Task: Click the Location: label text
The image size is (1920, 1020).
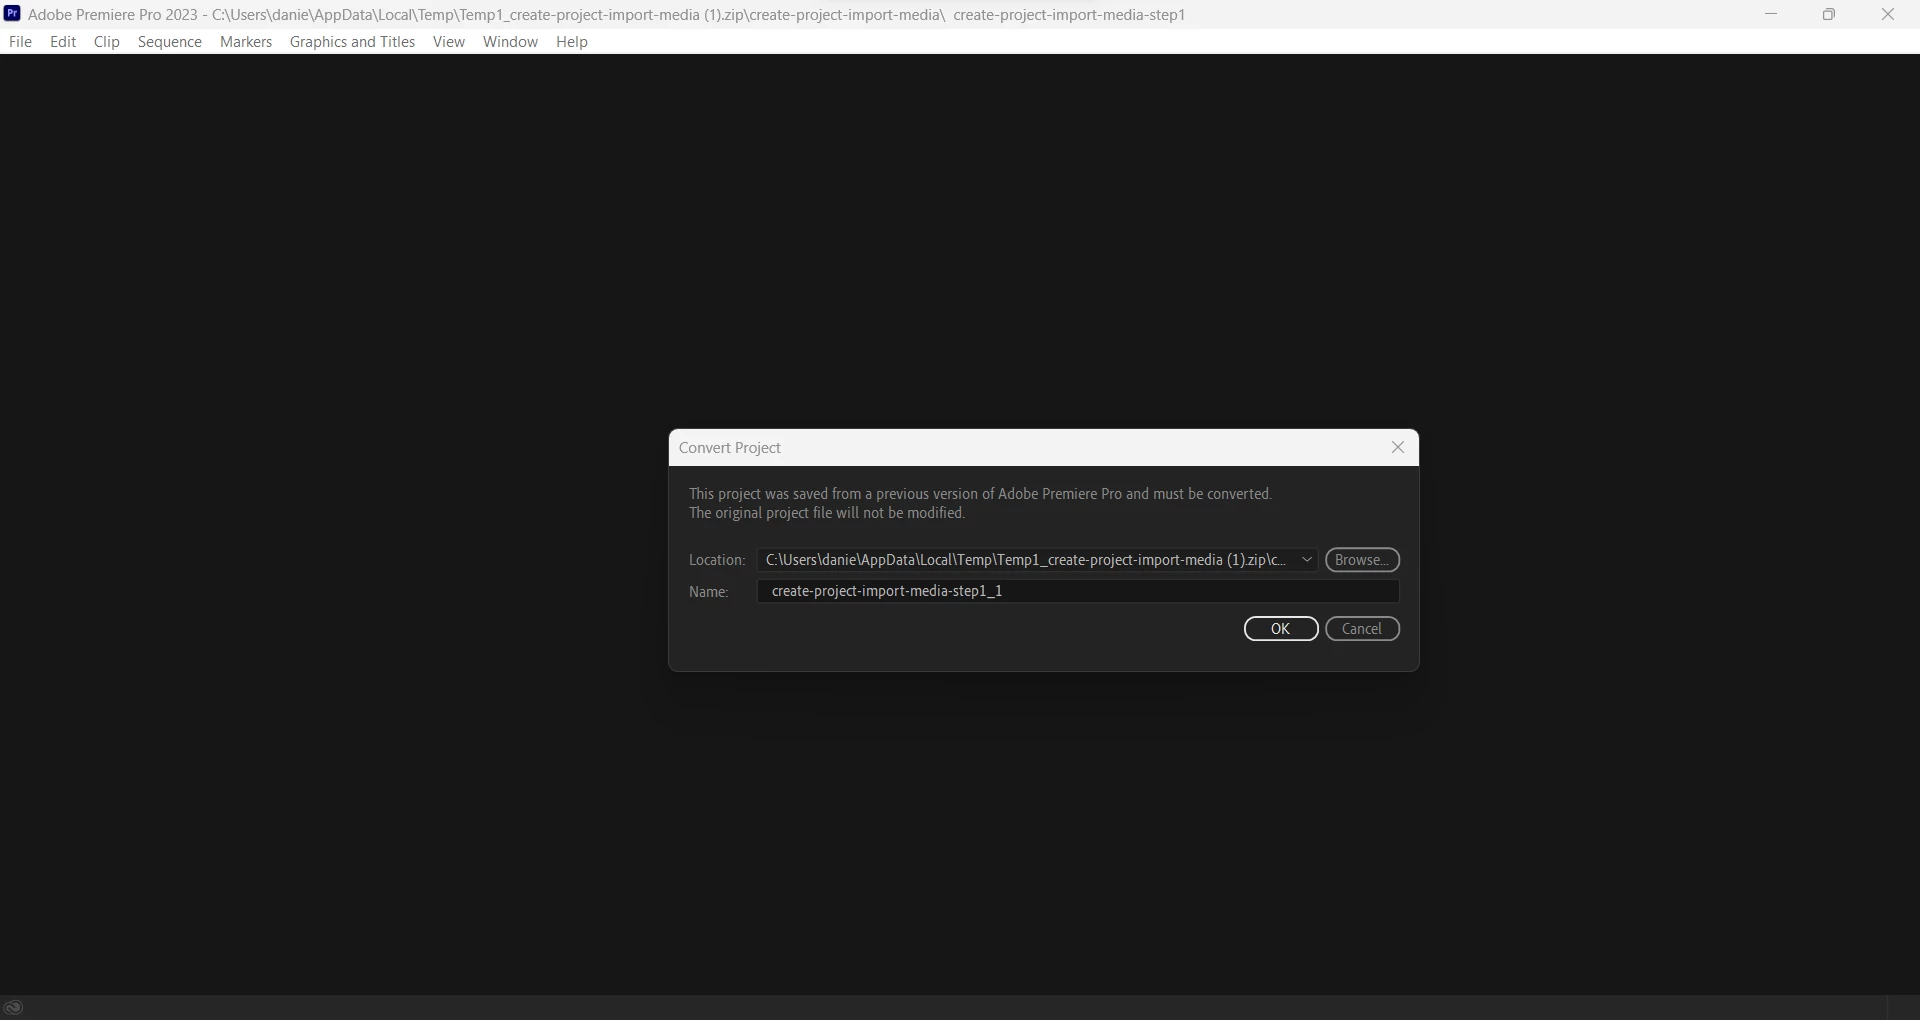Action: [717, 560]
